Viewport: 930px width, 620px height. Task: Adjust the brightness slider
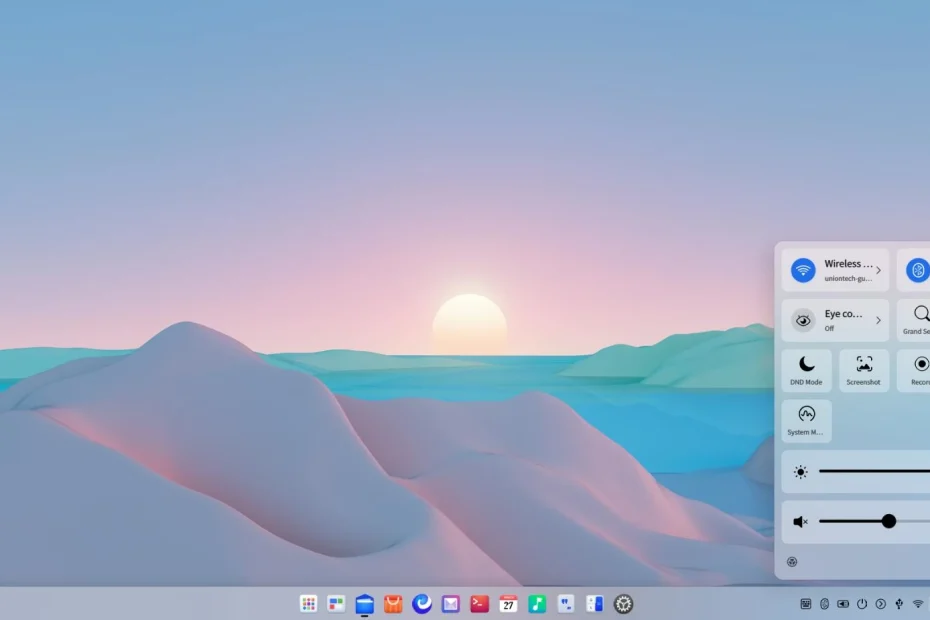tap(880, 470)
